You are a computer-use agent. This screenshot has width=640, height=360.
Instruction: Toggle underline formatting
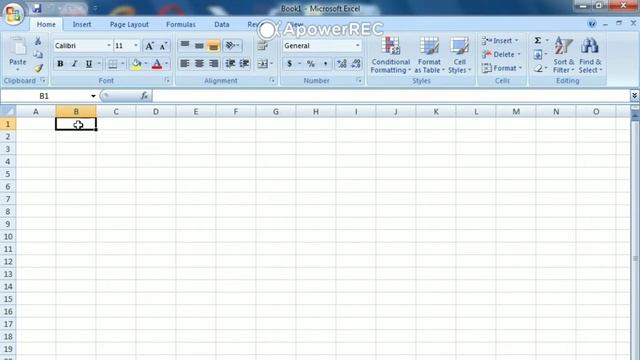[x=89, y=64]
